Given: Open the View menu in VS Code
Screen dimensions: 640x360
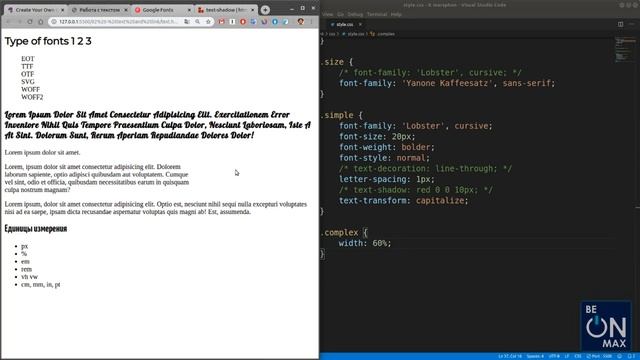Looking at the screenshot, I should click(328, 14).
